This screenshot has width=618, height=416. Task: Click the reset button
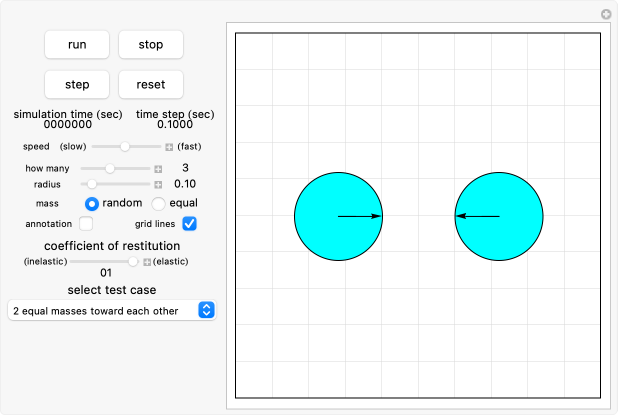click(151, 84)
